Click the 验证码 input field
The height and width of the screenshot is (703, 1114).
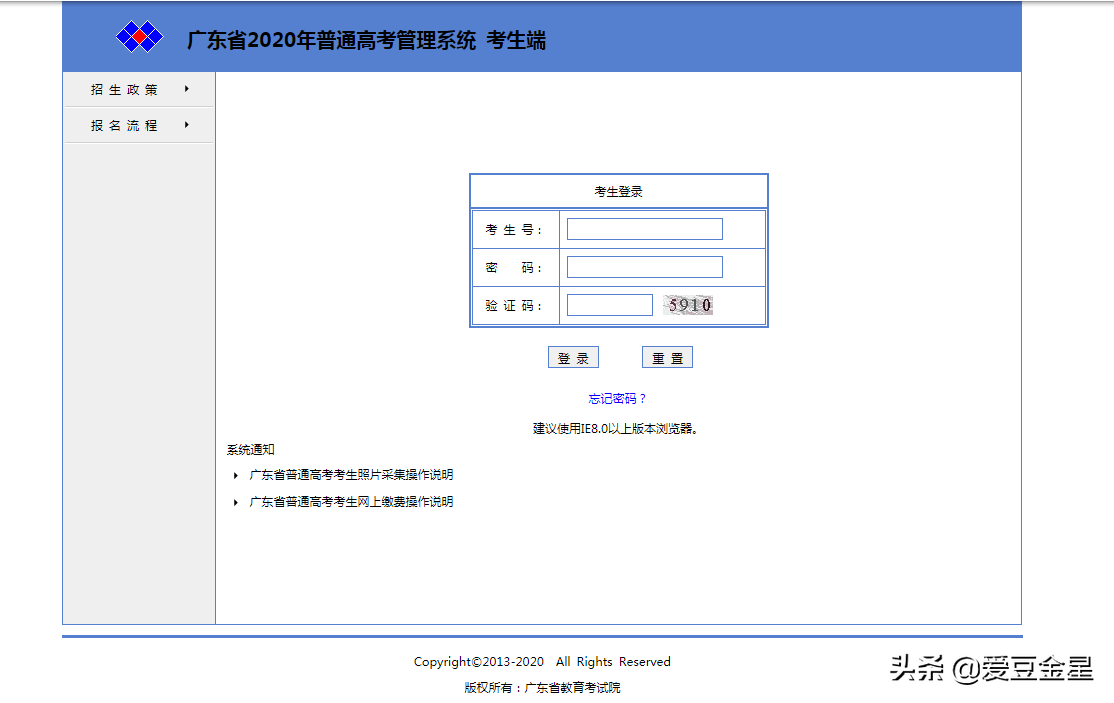(x=609, y=304)
